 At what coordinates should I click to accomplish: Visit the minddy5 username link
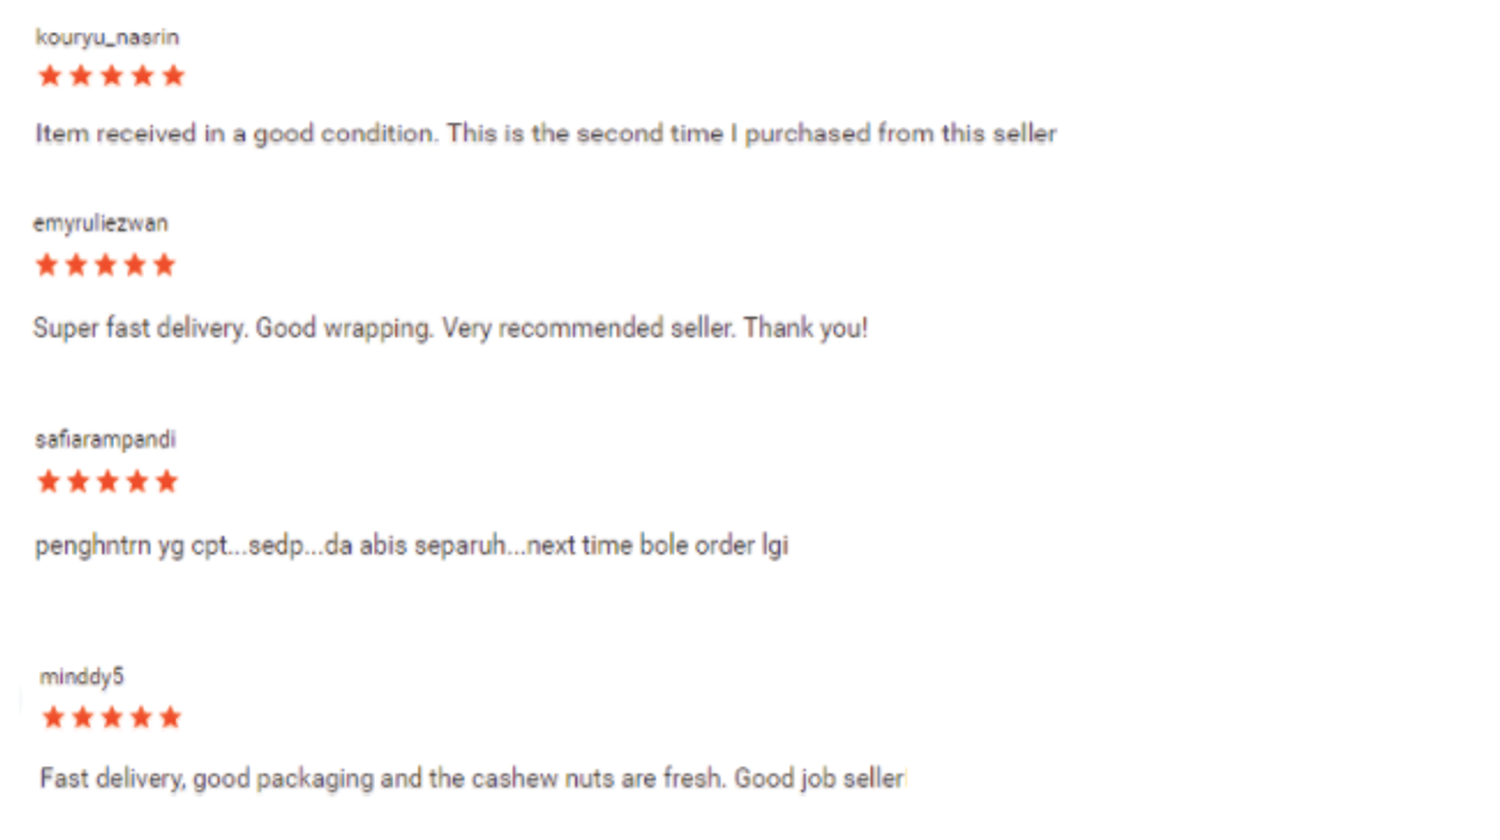pyautogui.click(x=81, y=677)
